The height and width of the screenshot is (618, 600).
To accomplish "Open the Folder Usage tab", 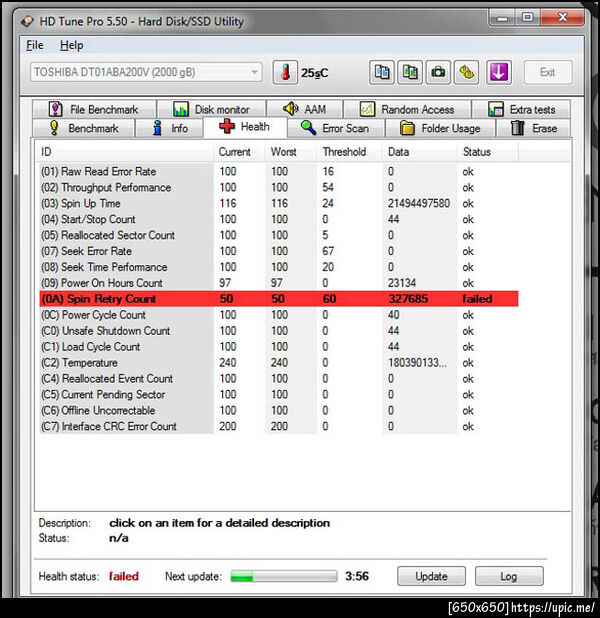I will pyautogui.click(x=440, y=128).
